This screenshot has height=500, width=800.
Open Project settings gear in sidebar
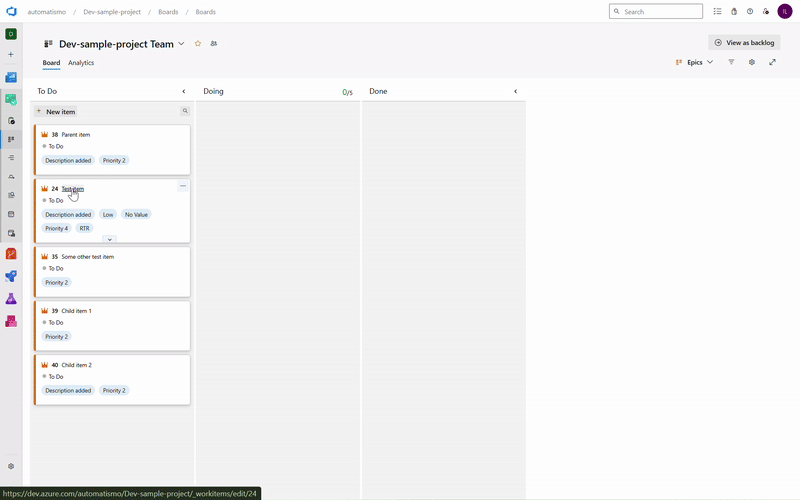click(x=11, y=466)
